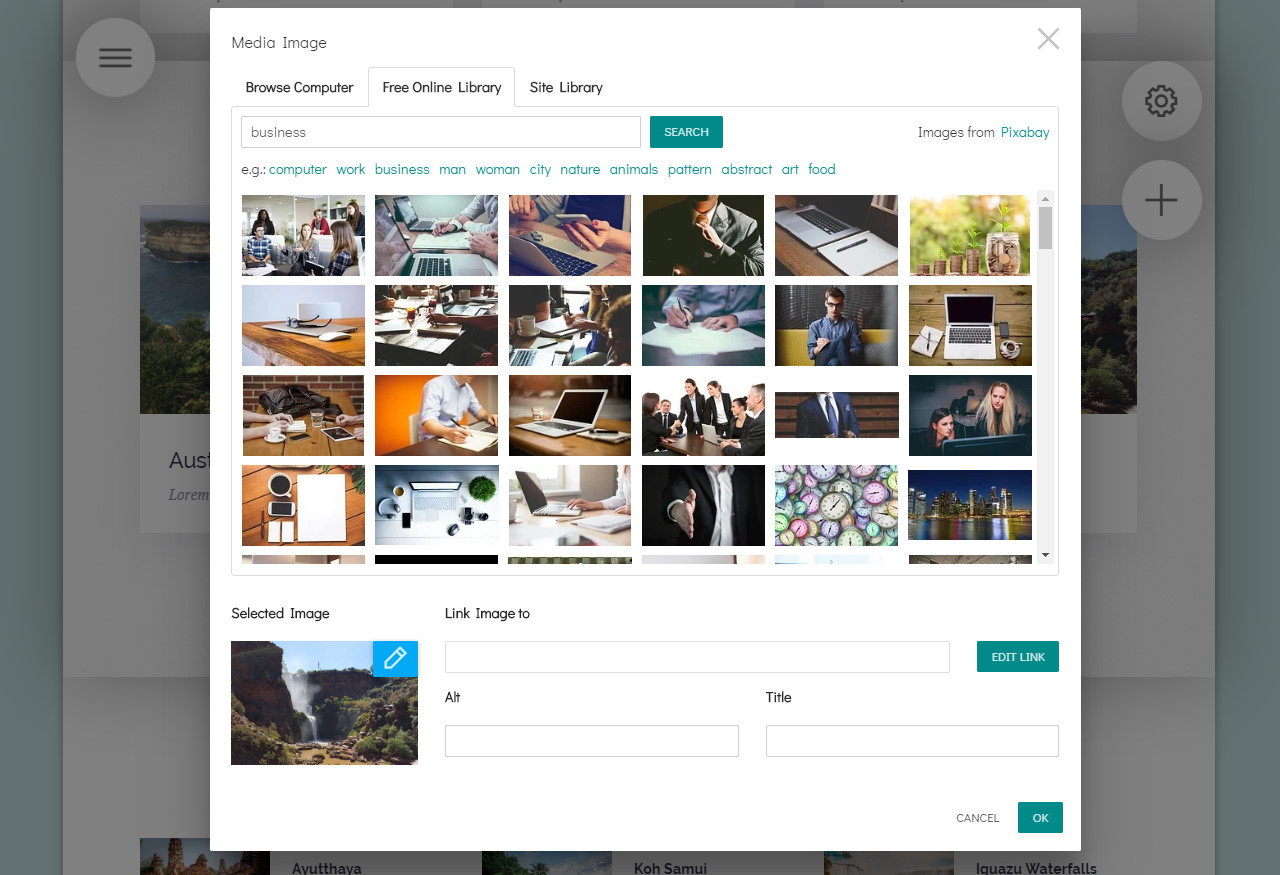Select the blonde woman at computer thumbnail
The image size is (1280, 875).
(970, 415)
